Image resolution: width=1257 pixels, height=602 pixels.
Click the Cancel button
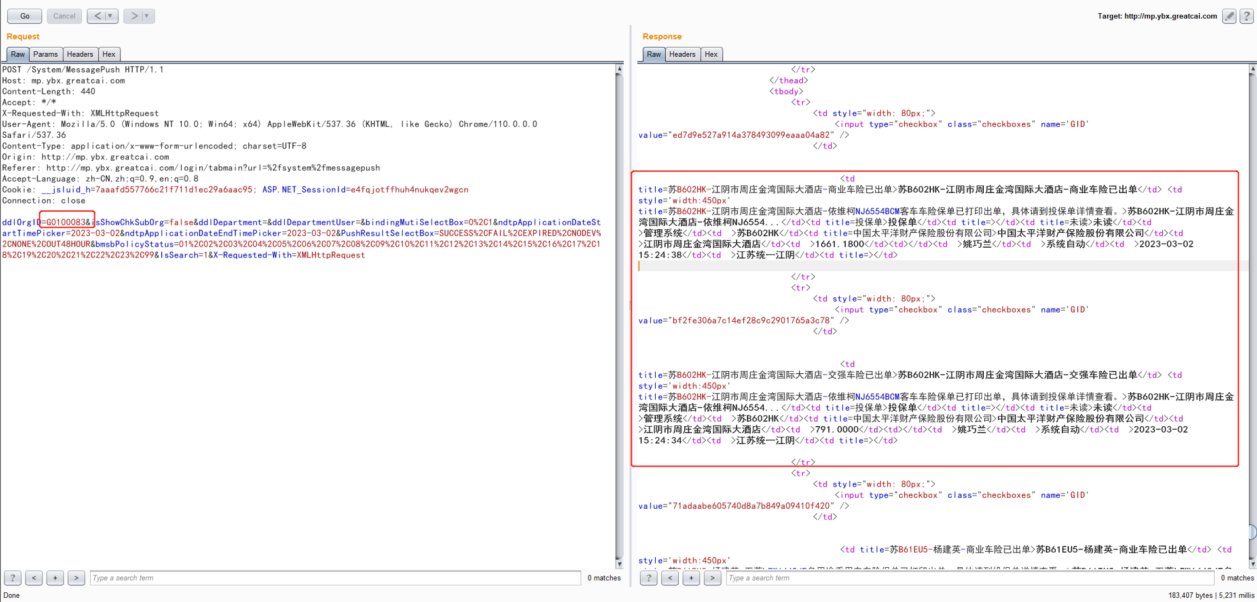pyautogui.click(x=63, y=16)
